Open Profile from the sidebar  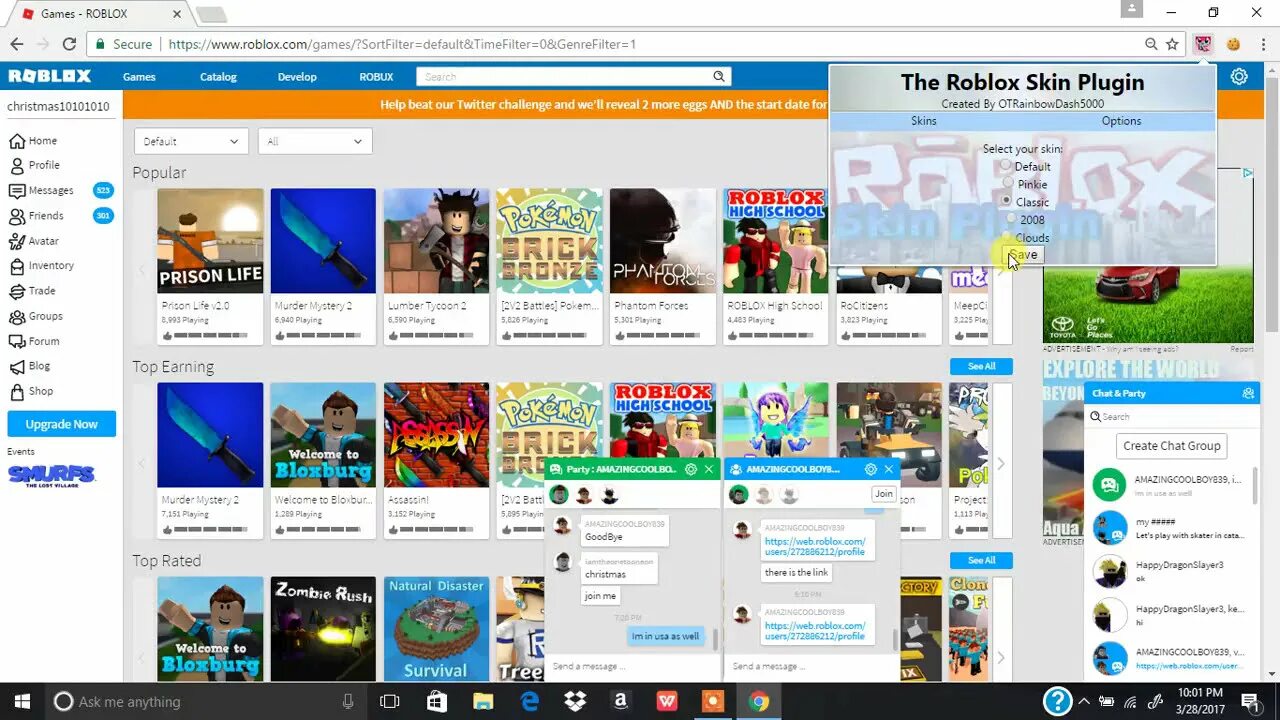tap(34, 165)
